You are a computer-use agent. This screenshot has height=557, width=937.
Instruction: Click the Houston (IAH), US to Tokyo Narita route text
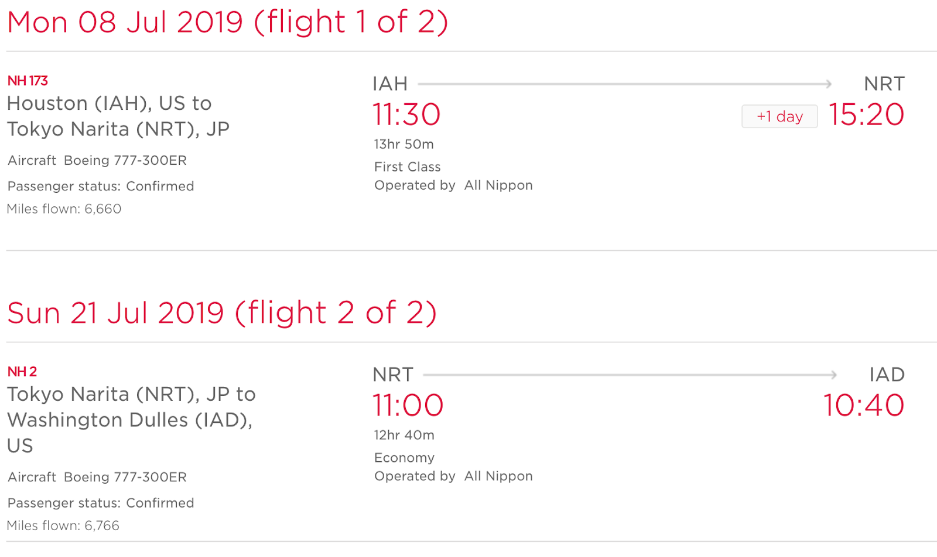click(x=118, y=116)
